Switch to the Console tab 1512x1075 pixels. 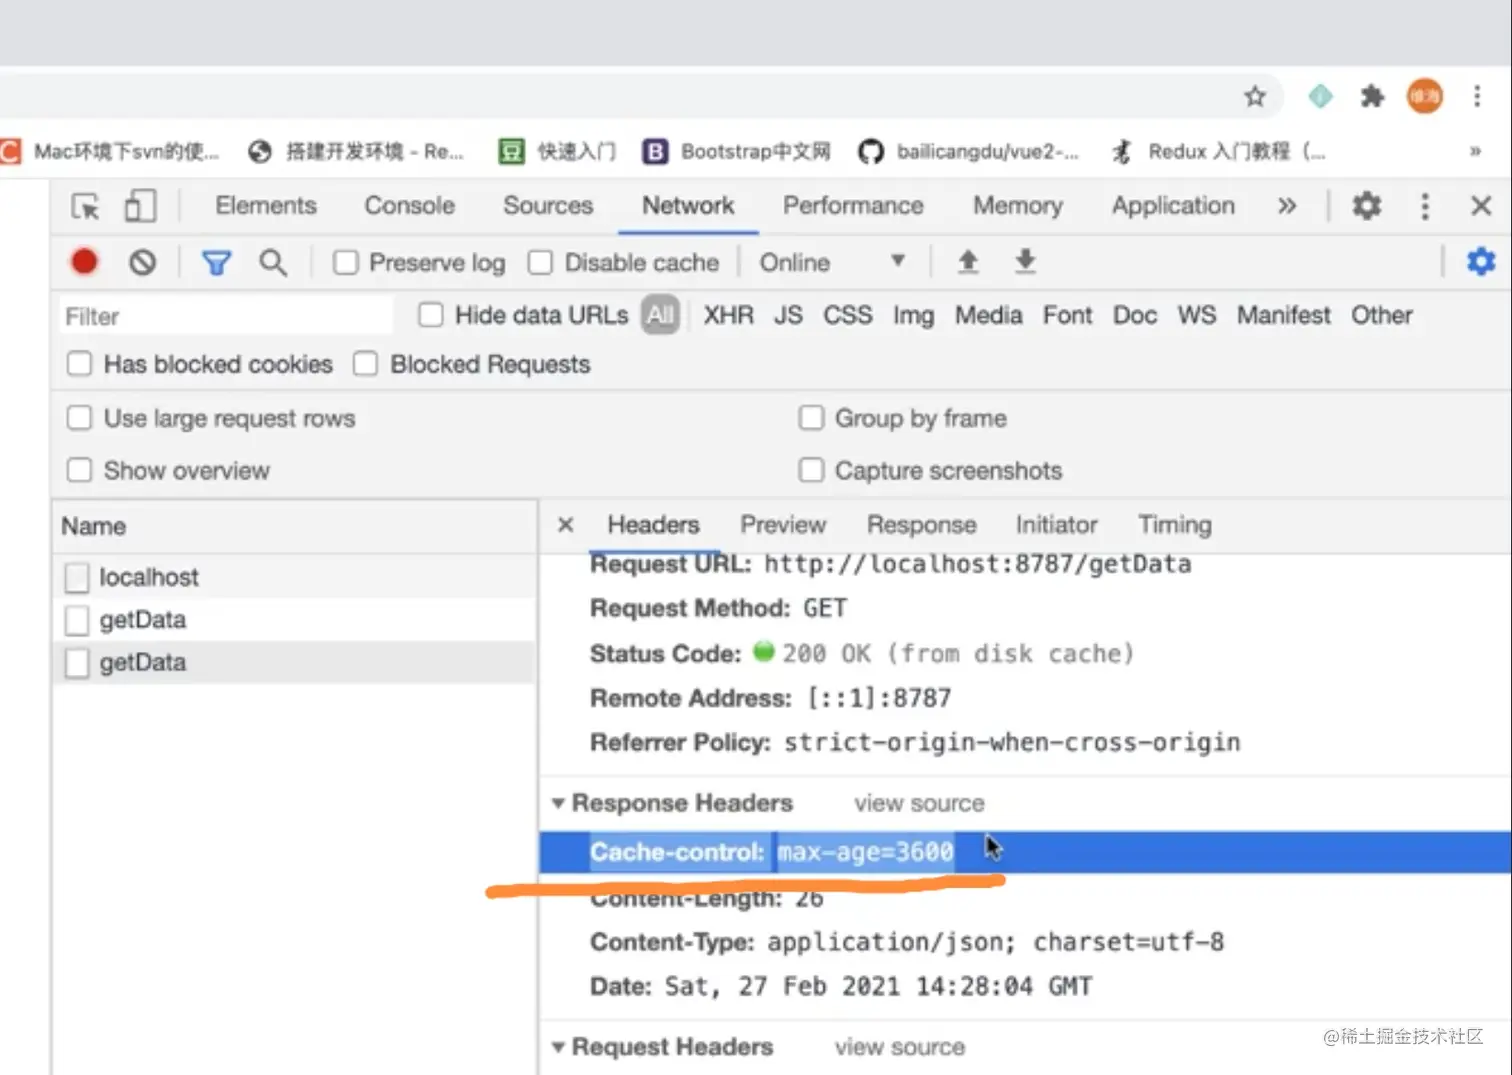point(409,205)
